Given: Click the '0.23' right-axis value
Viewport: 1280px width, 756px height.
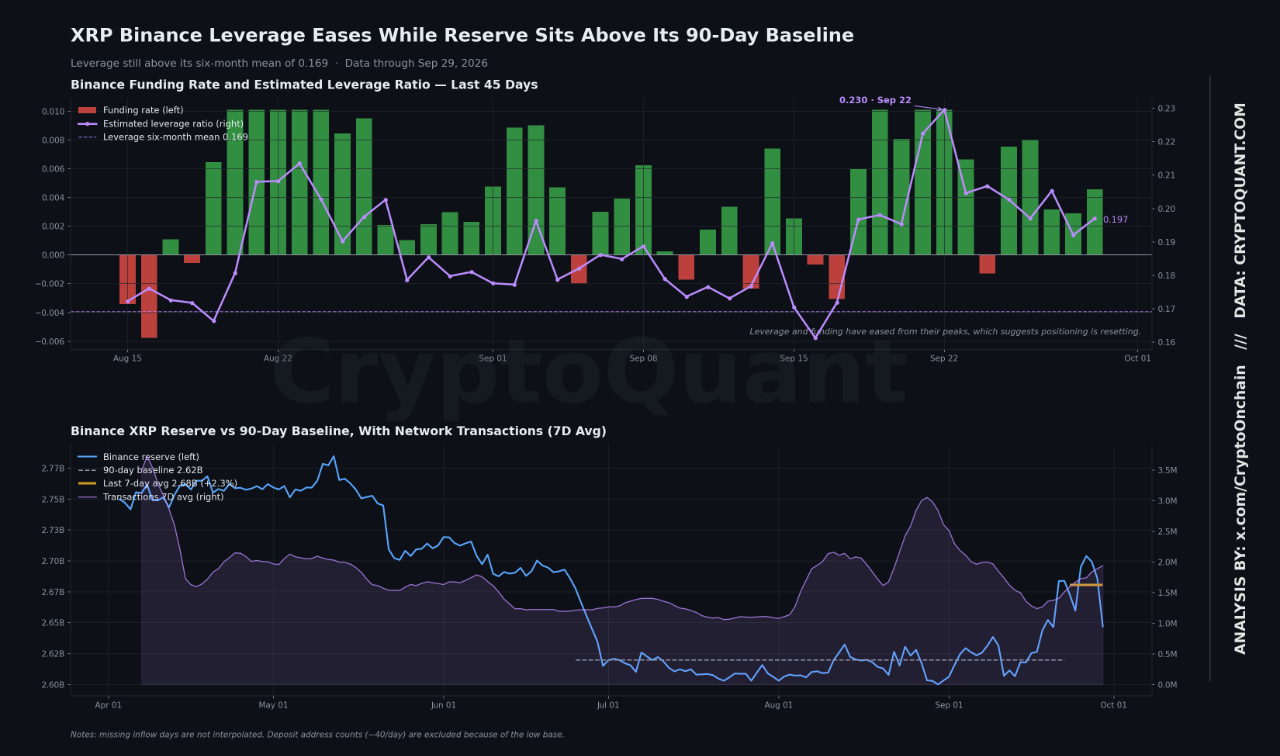Looking at the screenshot, I should (x=1167, y=109).
